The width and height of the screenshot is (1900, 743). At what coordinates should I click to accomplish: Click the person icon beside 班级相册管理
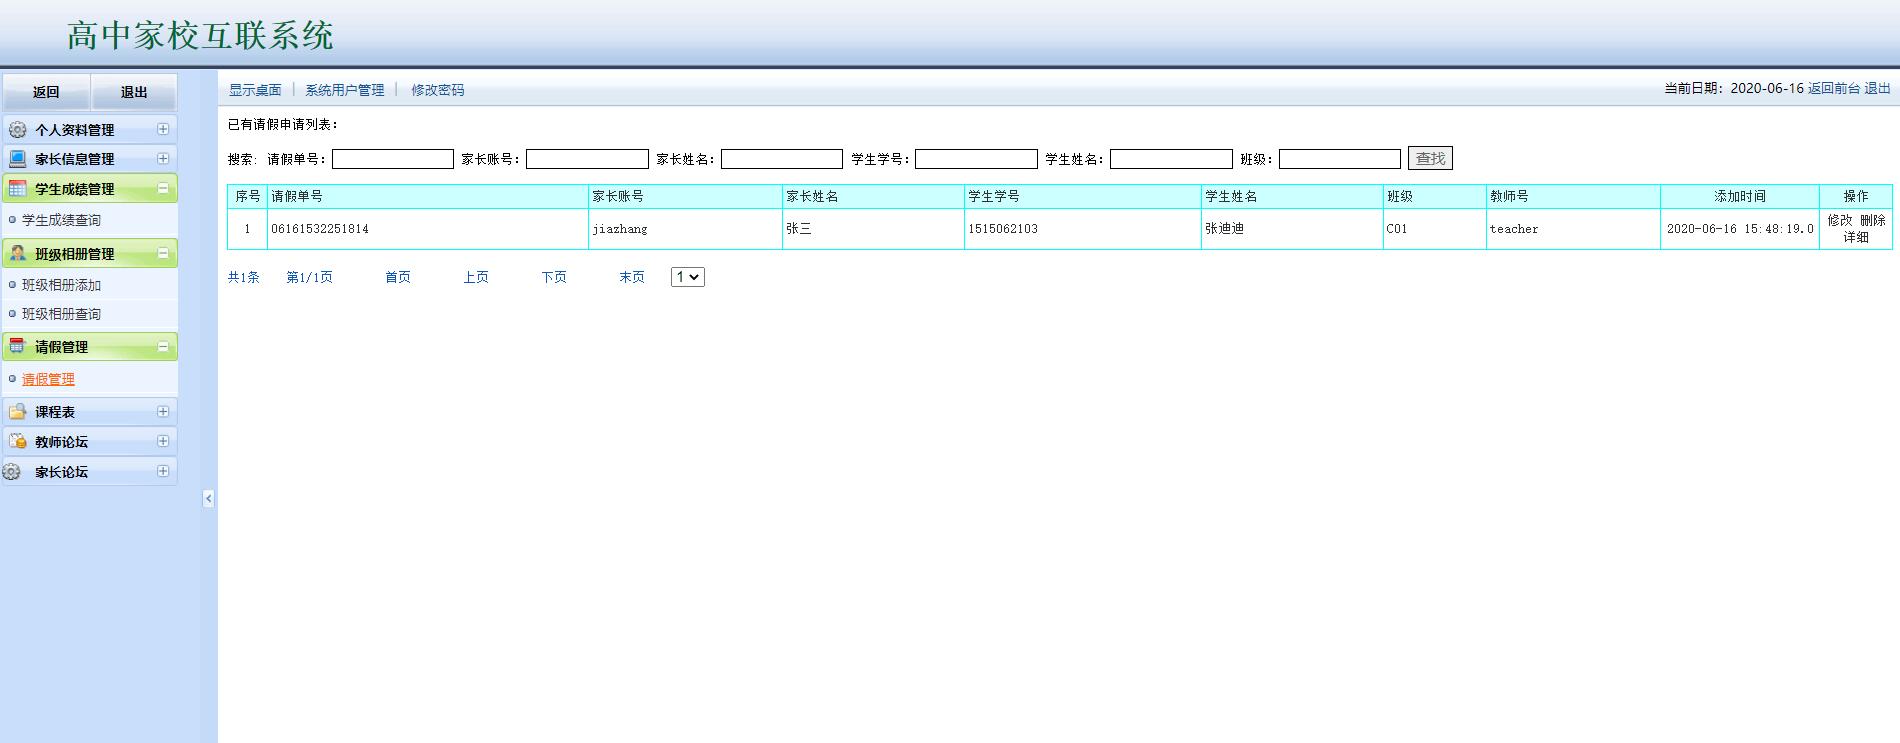[17, 254]
